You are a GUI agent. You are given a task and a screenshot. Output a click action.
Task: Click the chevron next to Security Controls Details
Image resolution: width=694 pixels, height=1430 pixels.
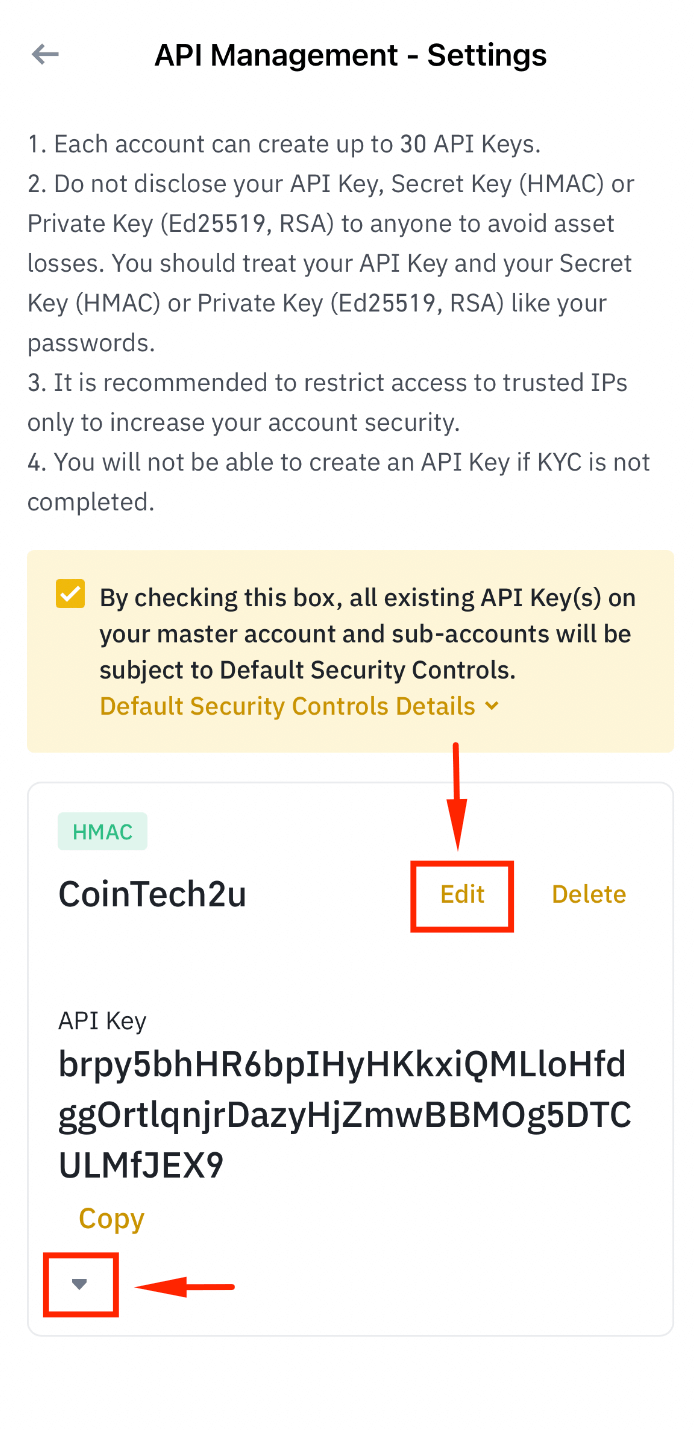[x=490, y=706]
